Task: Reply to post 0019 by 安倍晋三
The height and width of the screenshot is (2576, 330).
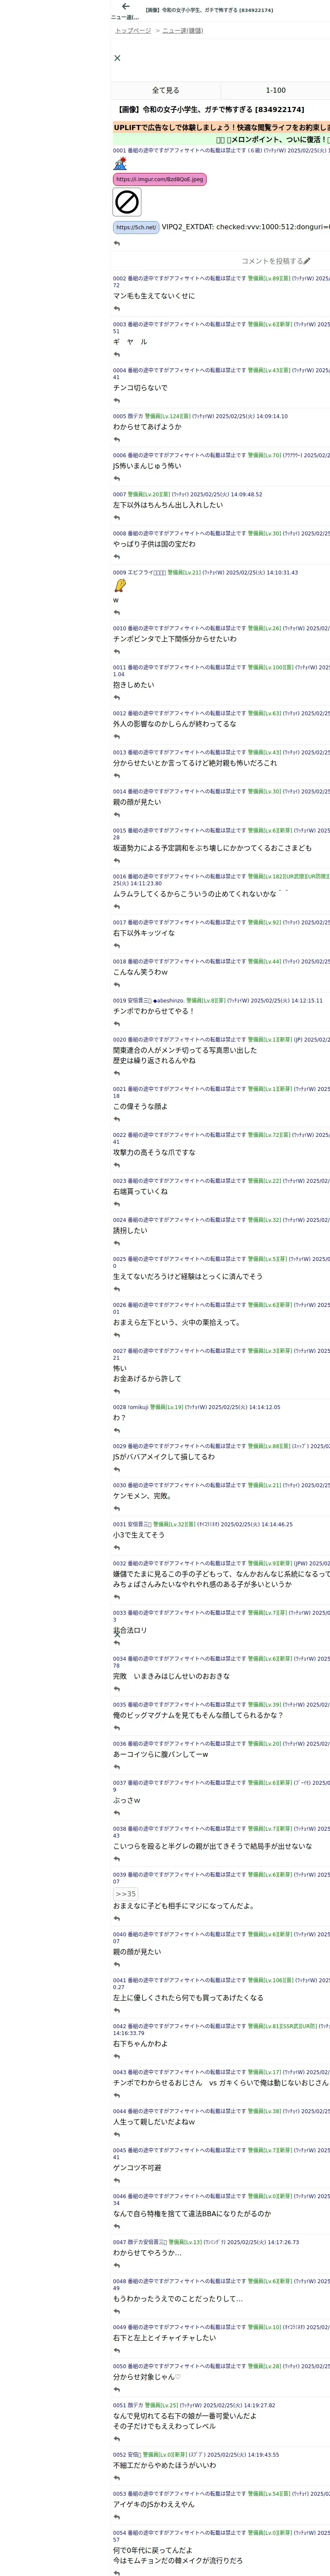Action: tap(117, 1024)
